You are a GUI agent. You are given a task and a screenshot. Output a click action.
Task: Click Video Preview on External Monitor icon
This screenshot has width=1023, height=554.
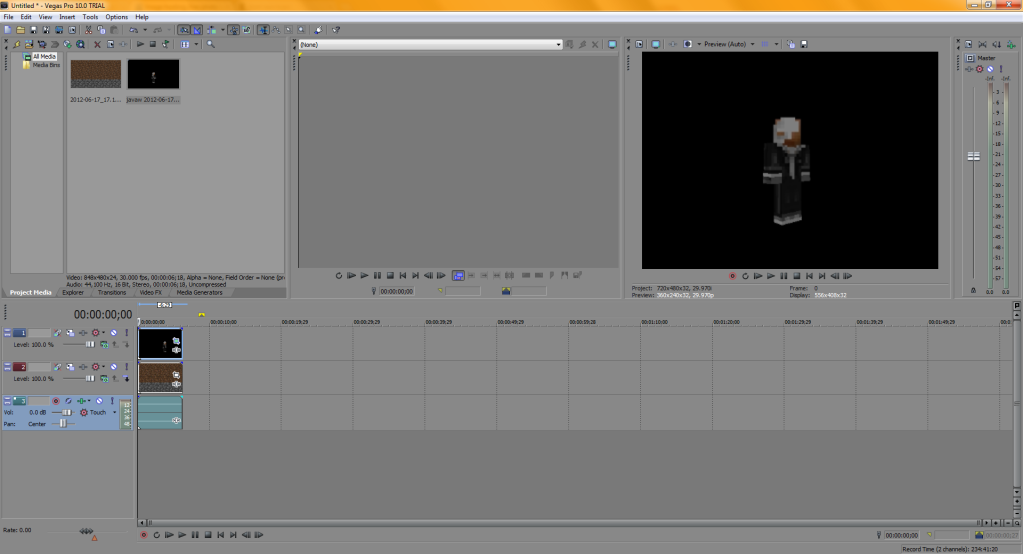point(656,44)
